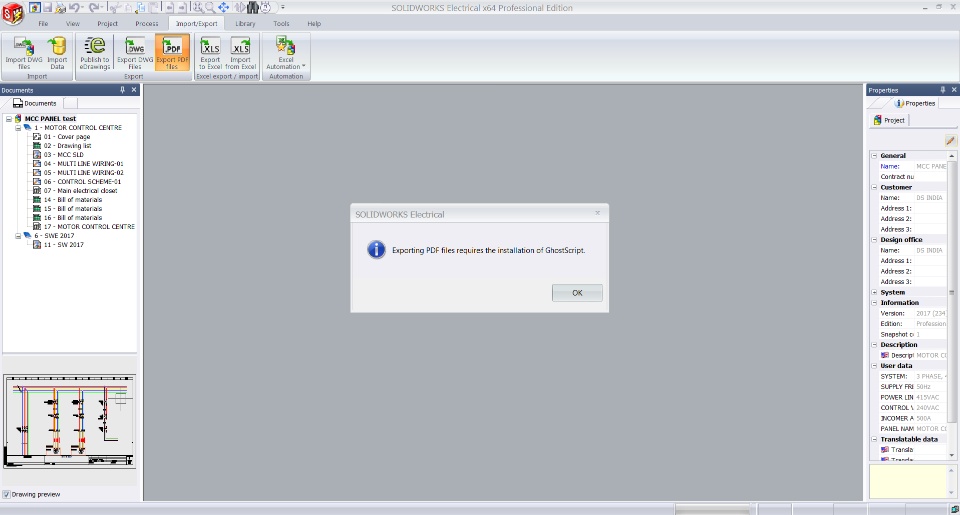
Task: Click Export to Excel XLS icon
Action: (210, 54)
